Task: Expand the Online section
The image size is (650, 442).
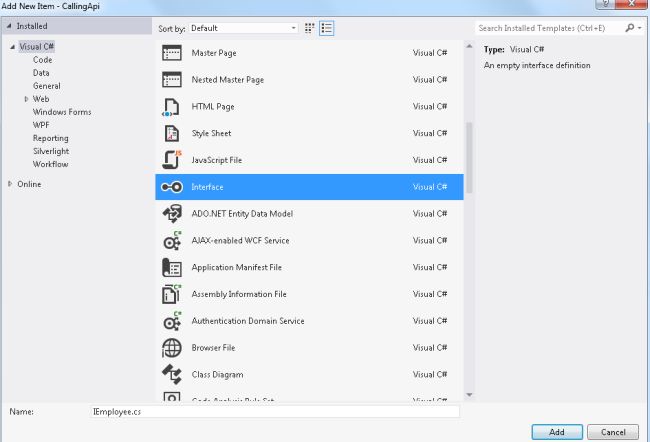Action: click(10, 184)
